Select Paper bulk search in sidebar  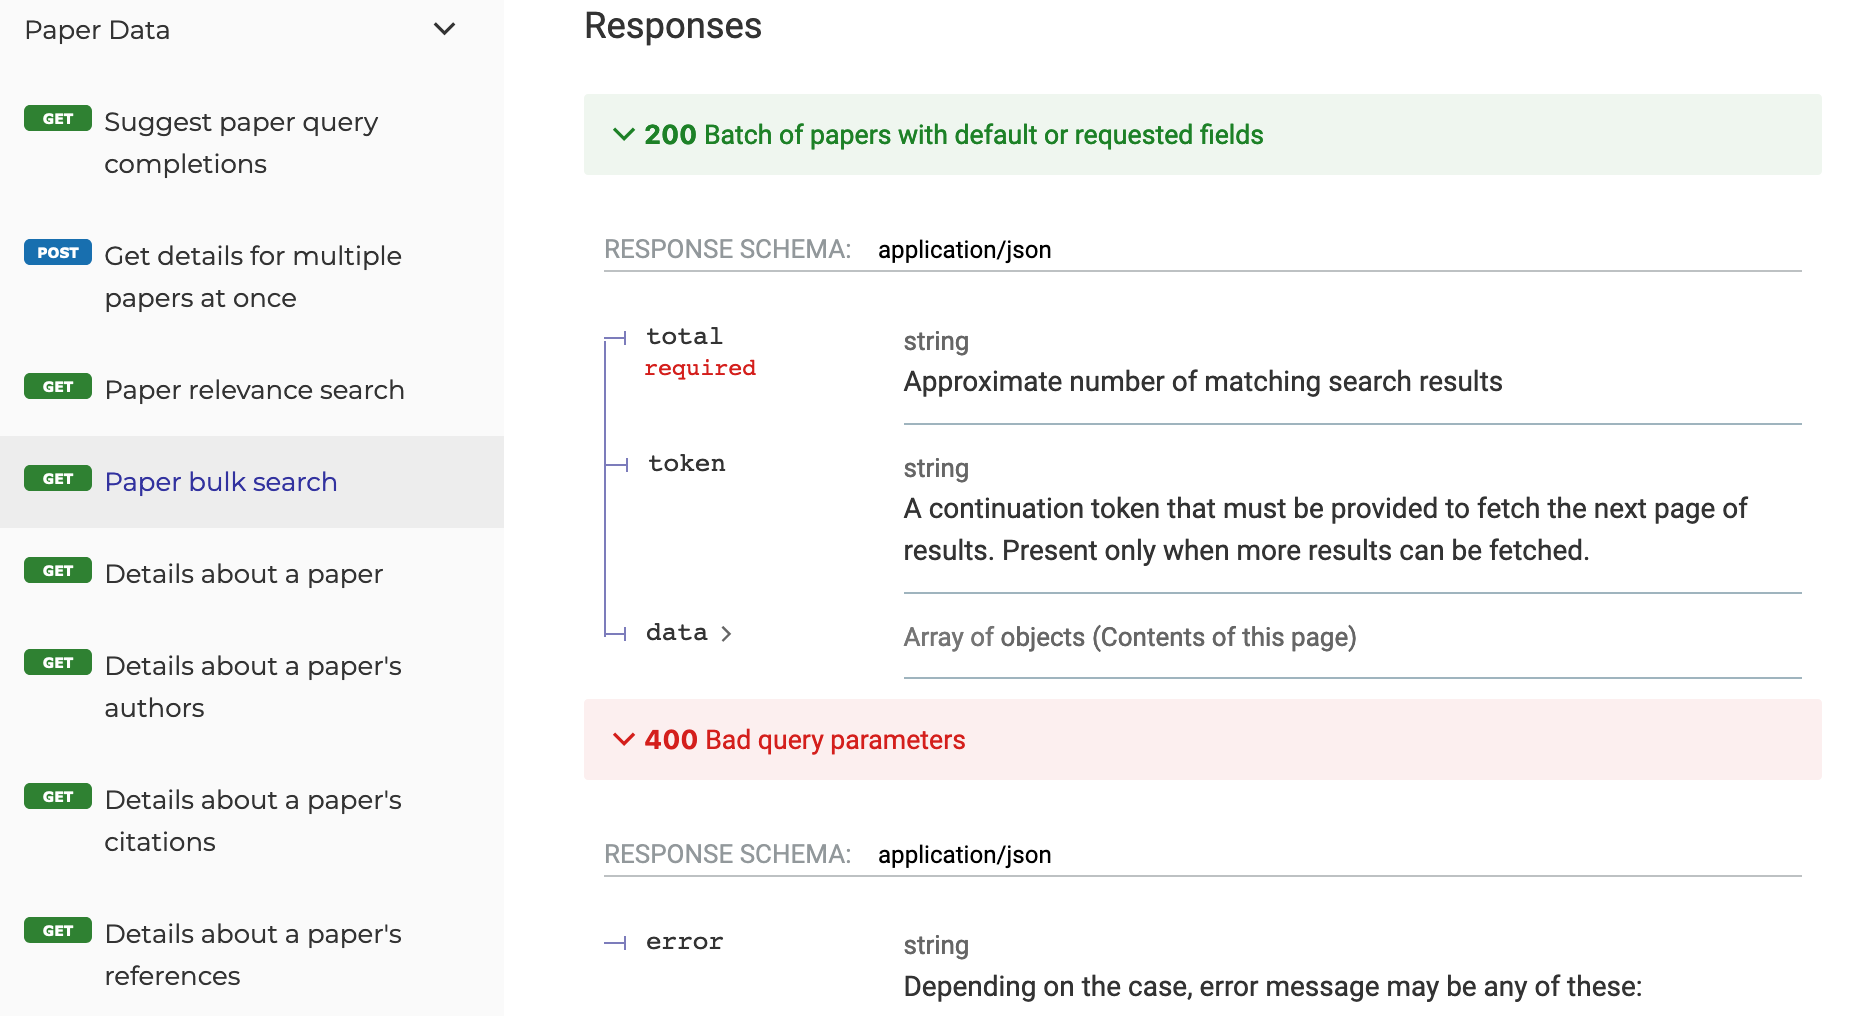coord(220,482)
